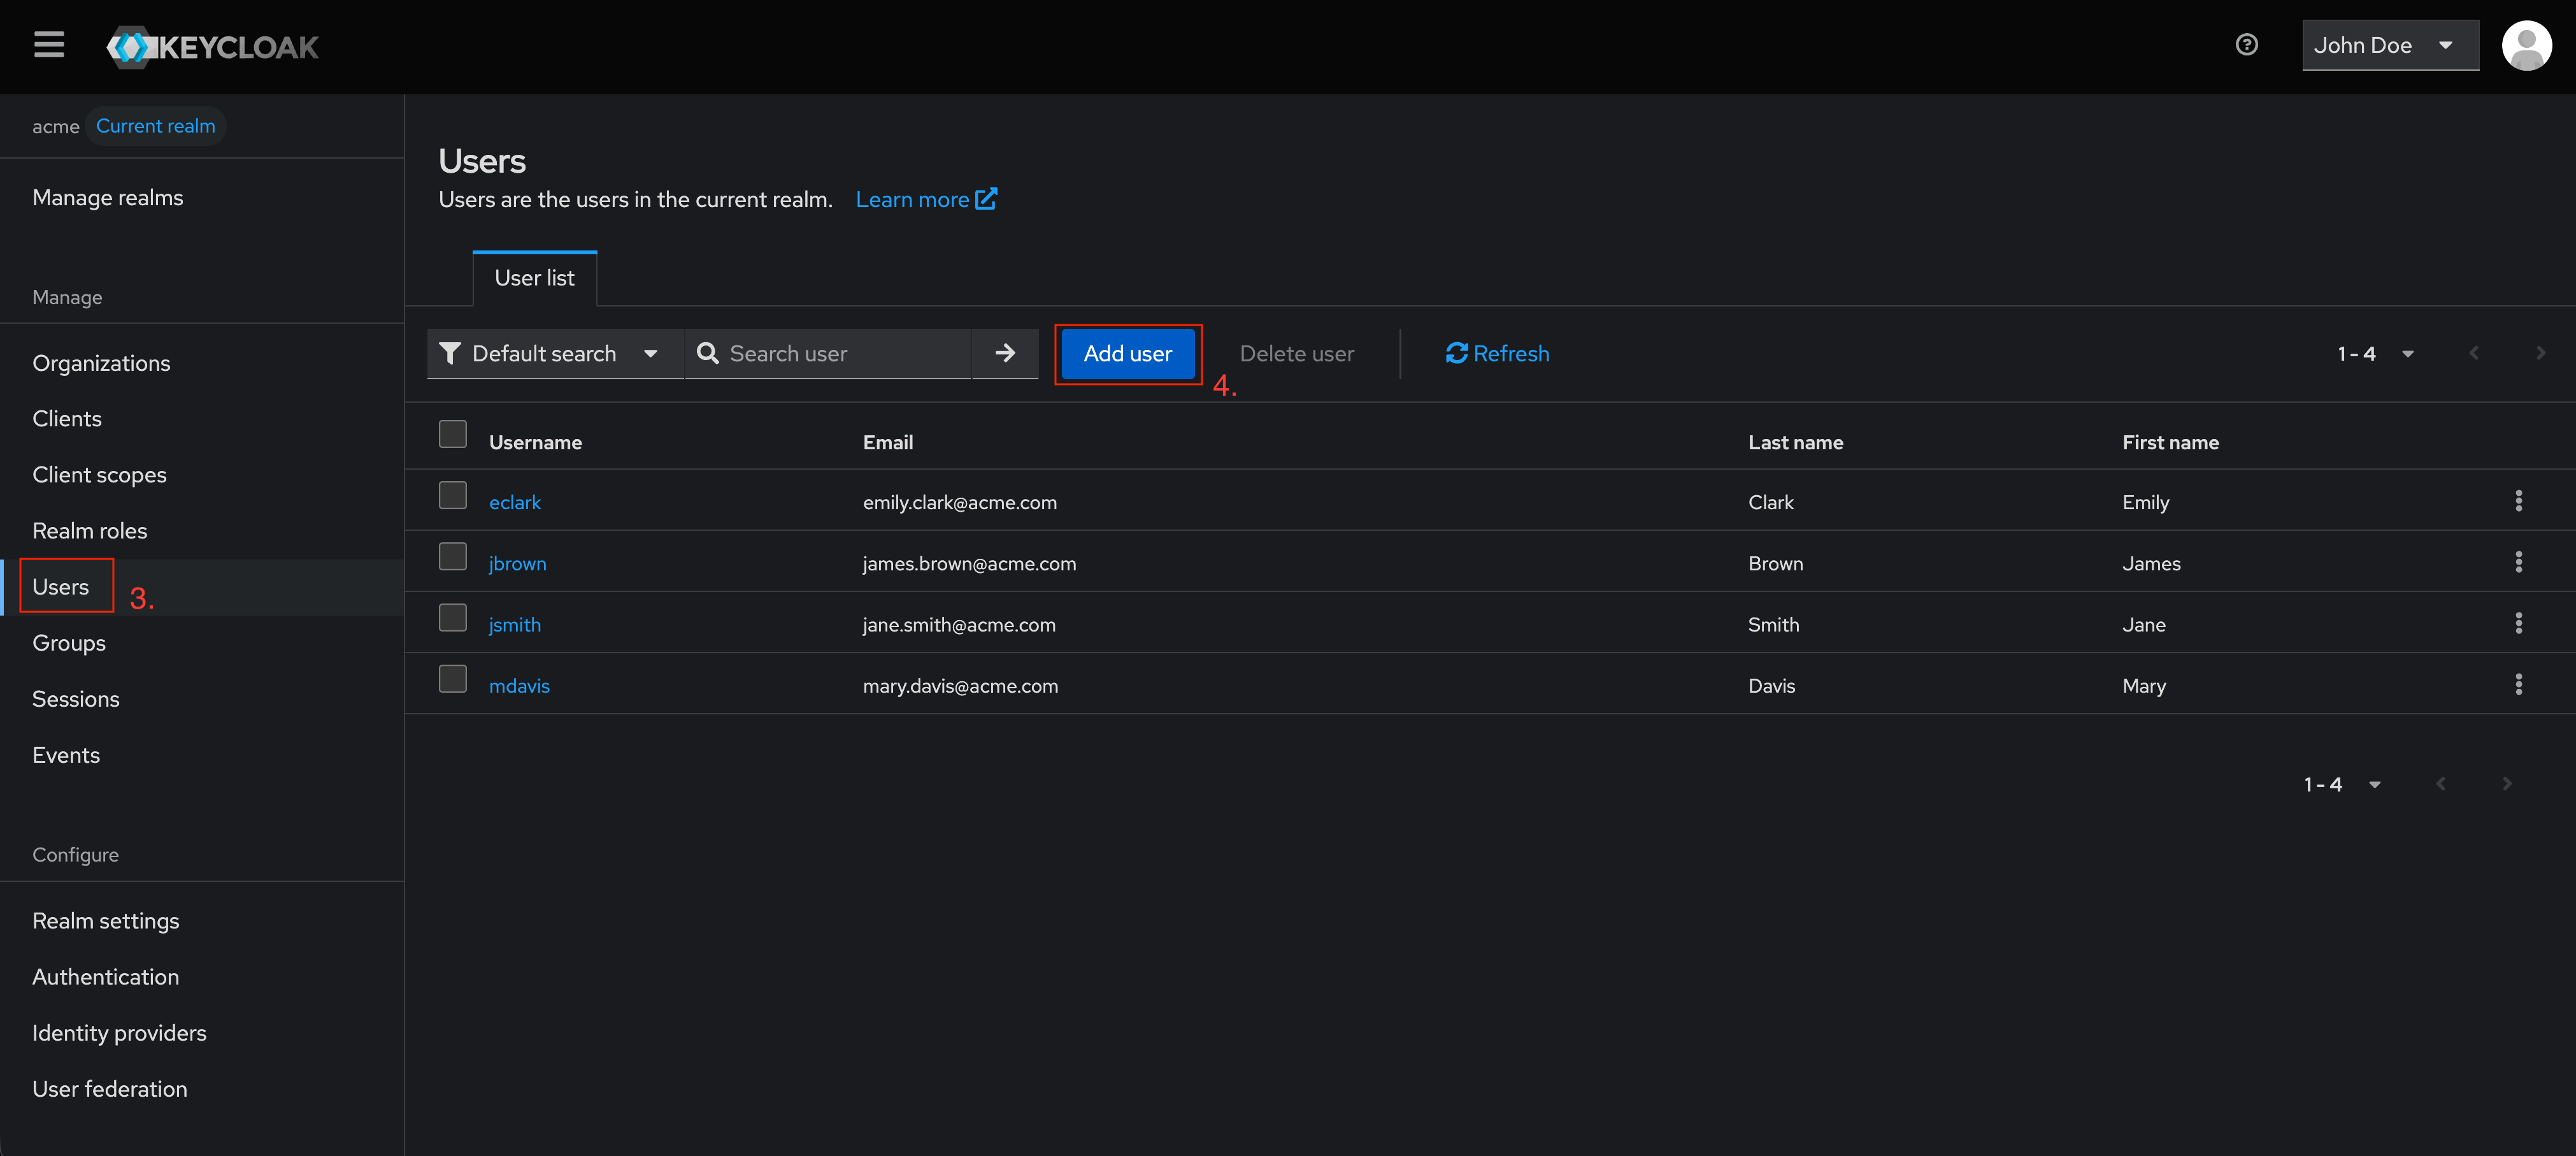The width and height of the screenshot is (2576, 1156).
Task: Click the user avatar icon
Action: tap(2527, 45)
